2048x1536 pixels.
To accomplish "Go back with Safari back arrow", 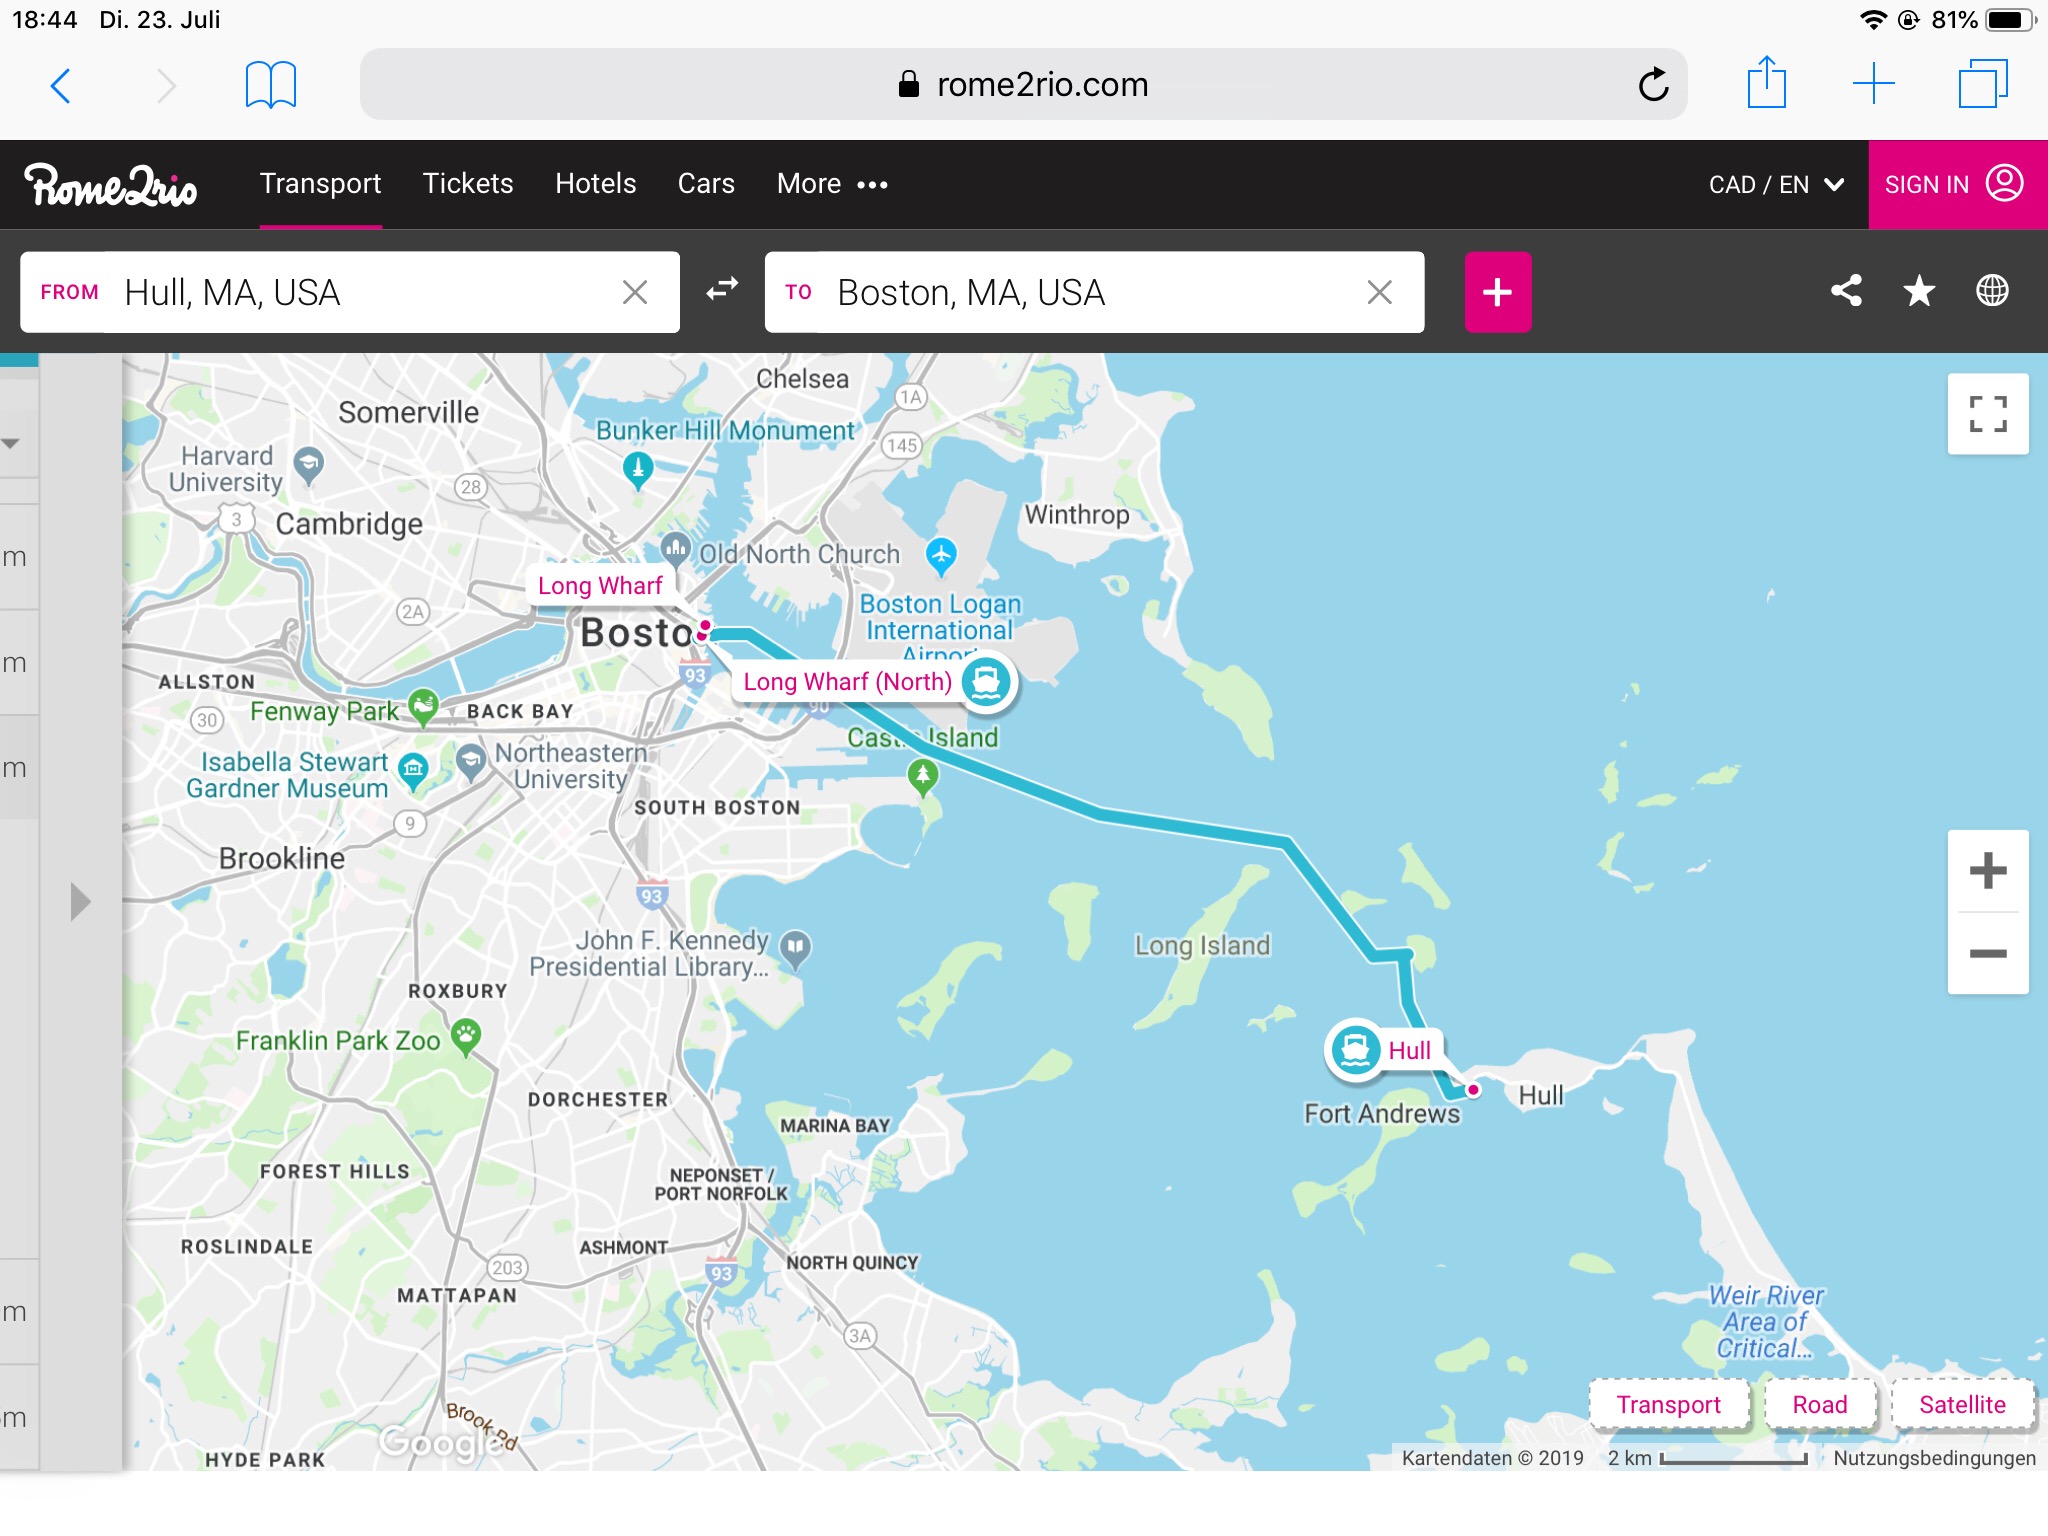I will pyautogui.click(x=61, y=85).
